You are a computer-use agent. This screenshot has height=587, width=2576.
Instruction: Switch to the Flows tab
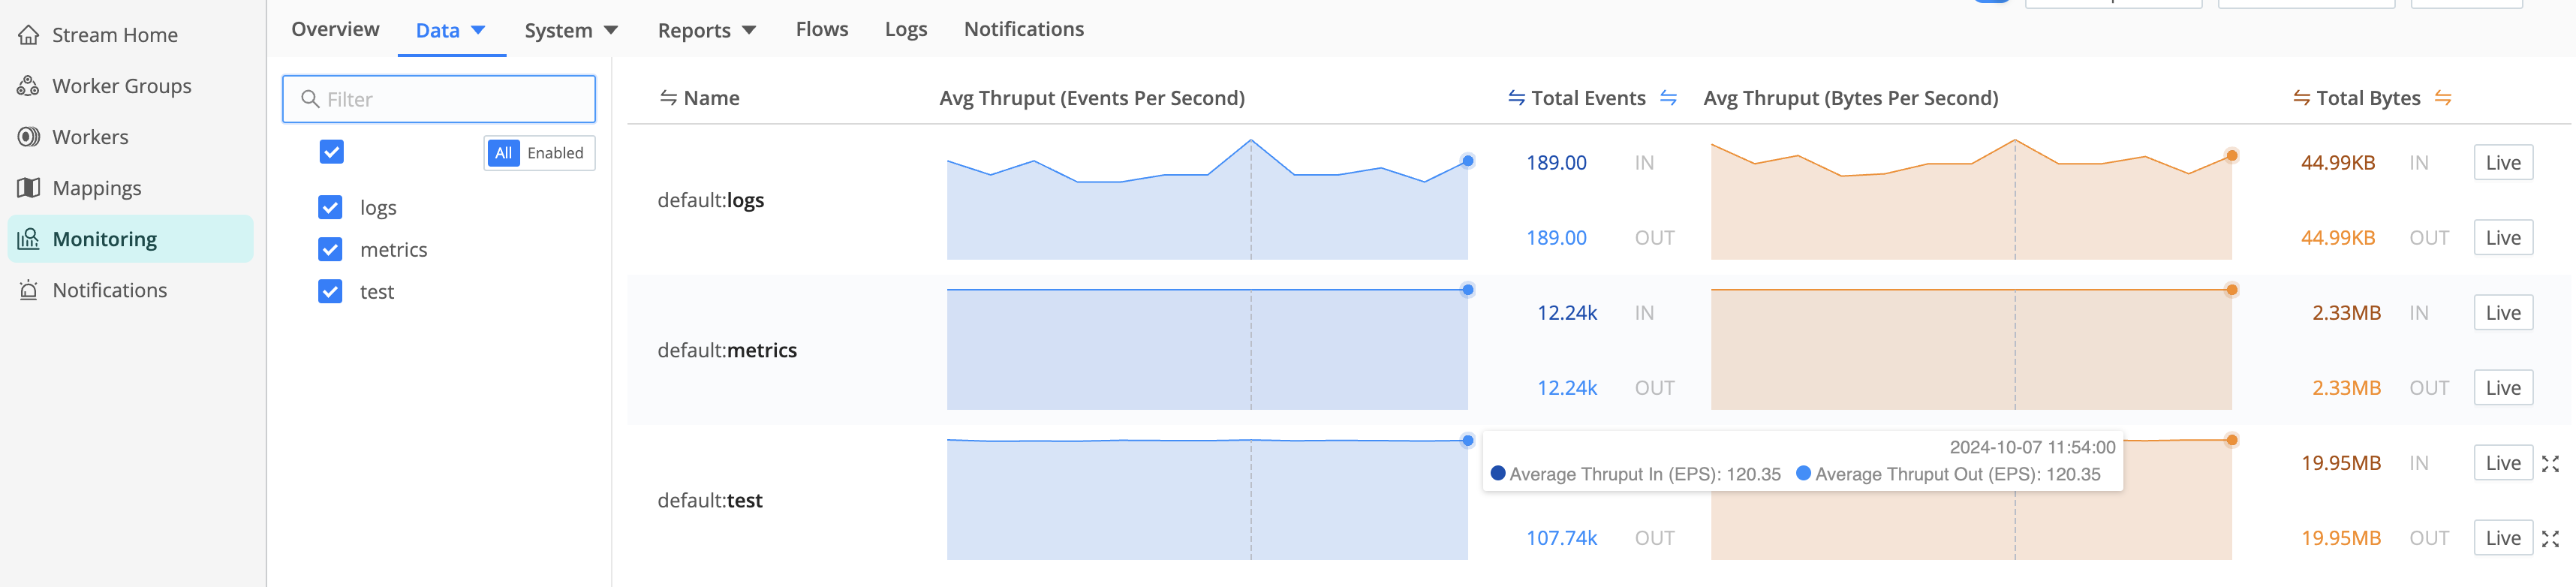[821, 29]
